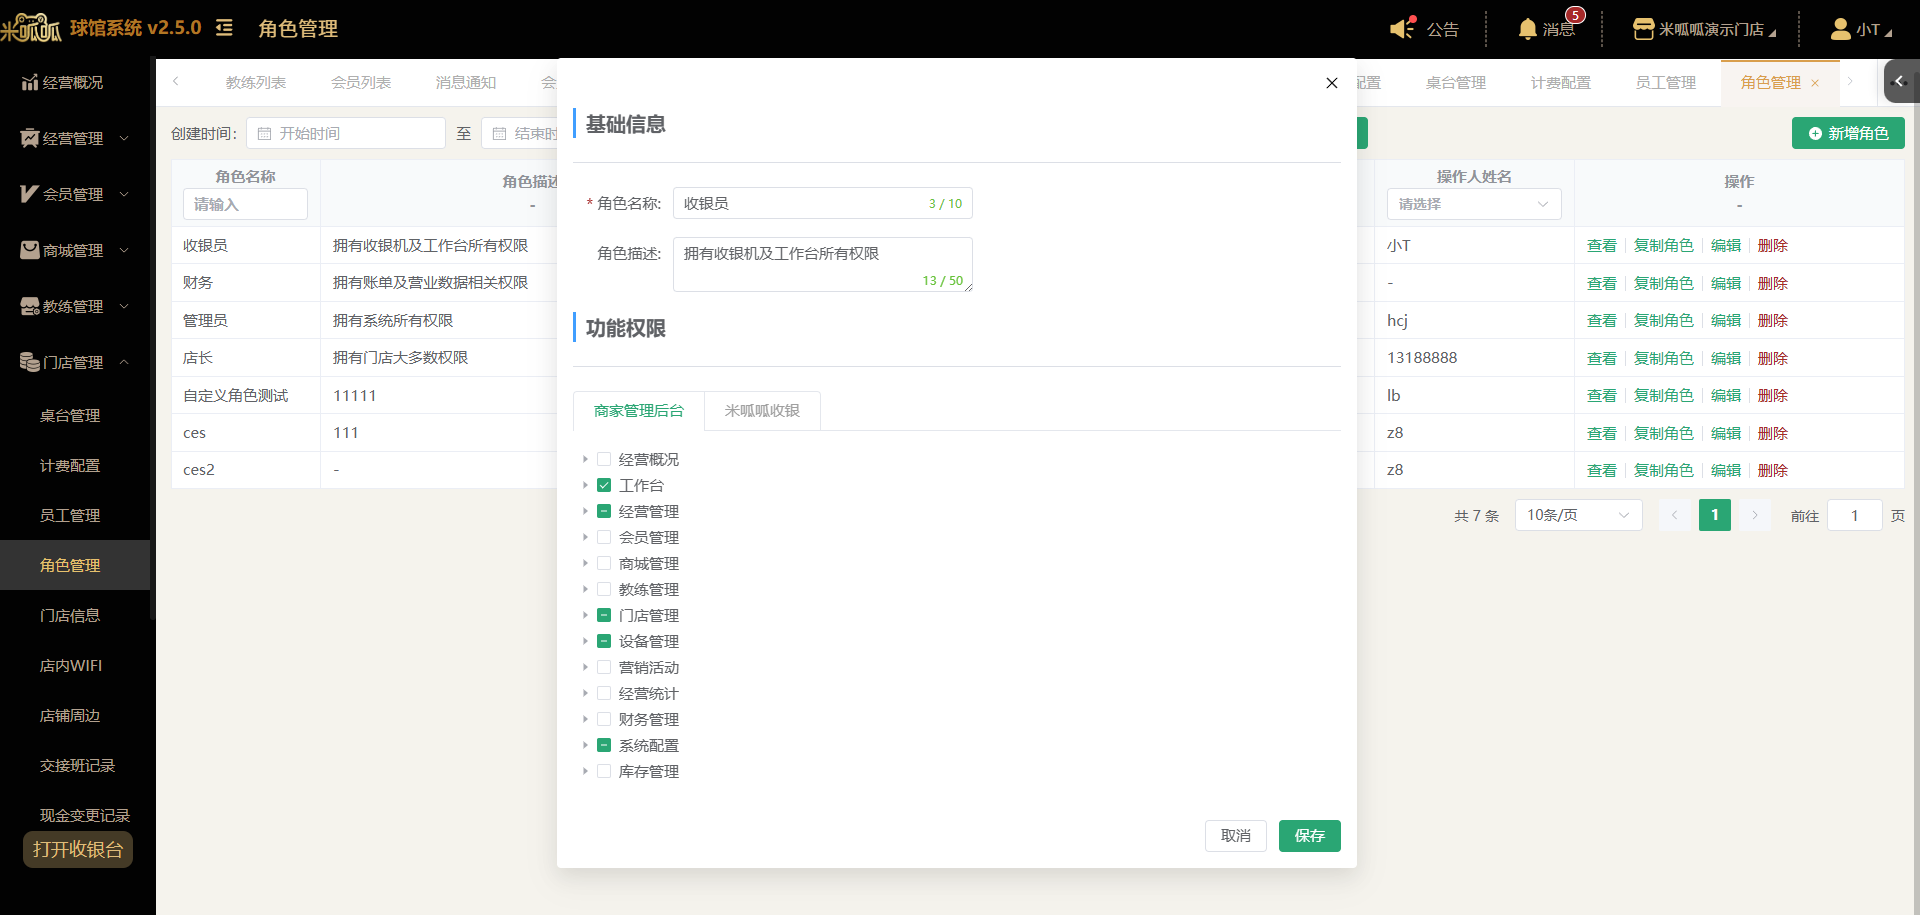This screenshot has height=915, width=1920.
Task: Save the role with 保存 button
Action: point(1310,836)
